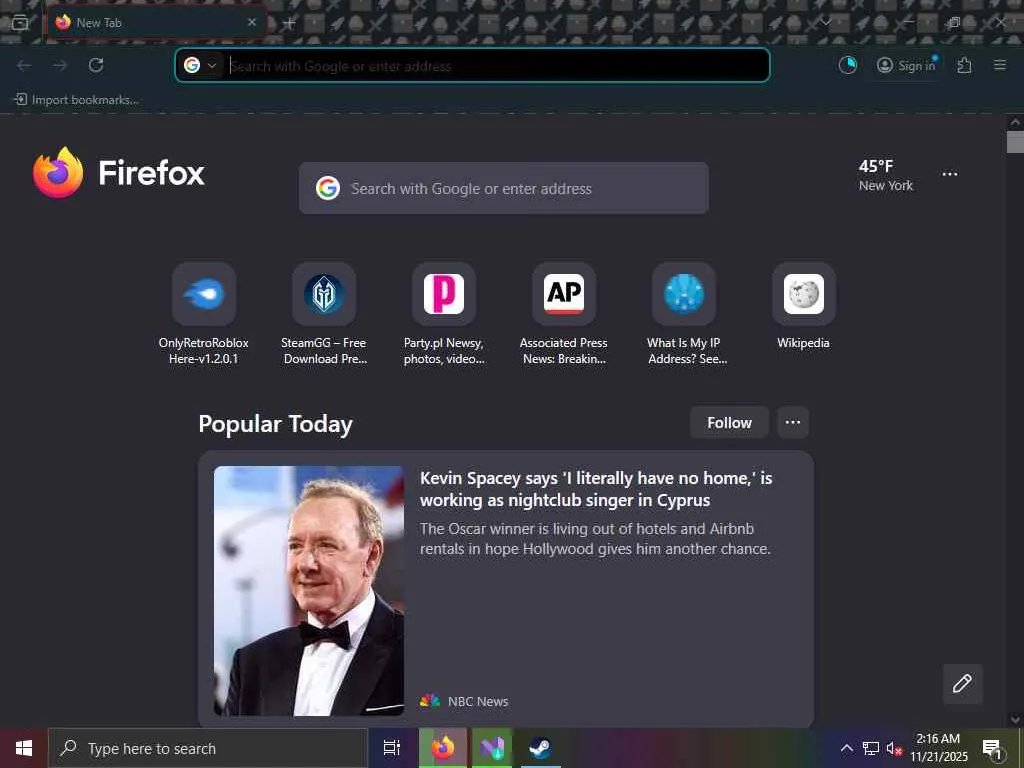The height and width of the screenshot is (768, 1024).
Task: Open the circular blue toolbar icon
Action: click(848, 65)
